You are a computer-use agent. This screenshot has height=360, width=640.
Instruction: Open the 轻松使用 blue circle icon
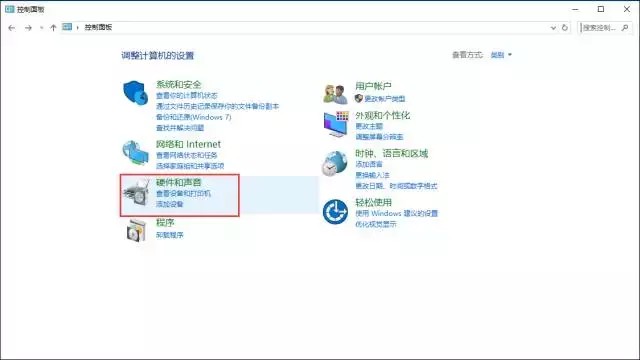pos(335,212)
